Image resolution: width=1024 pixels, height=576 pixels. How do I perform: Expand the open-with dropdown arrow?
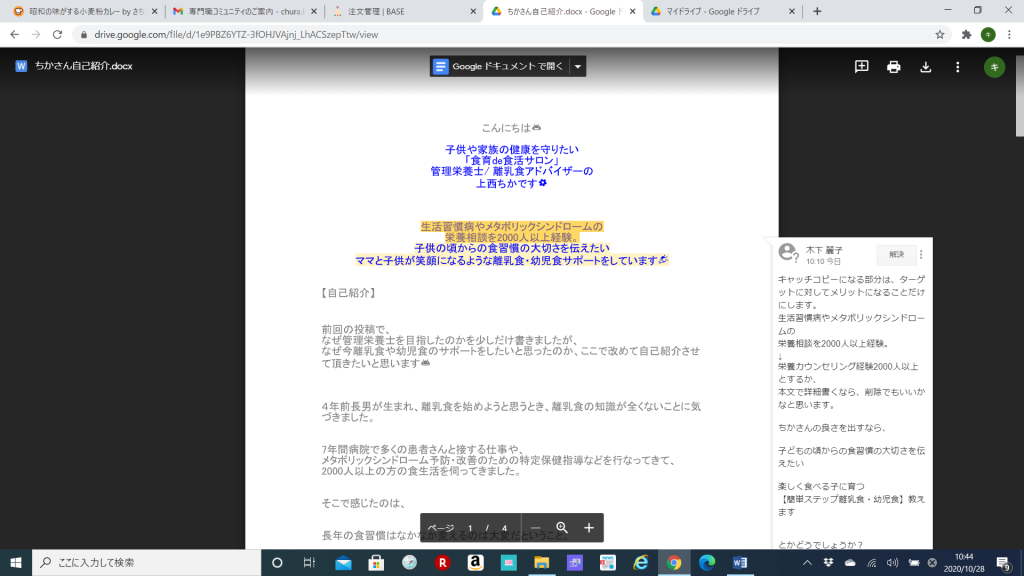(x=578, y=66)
